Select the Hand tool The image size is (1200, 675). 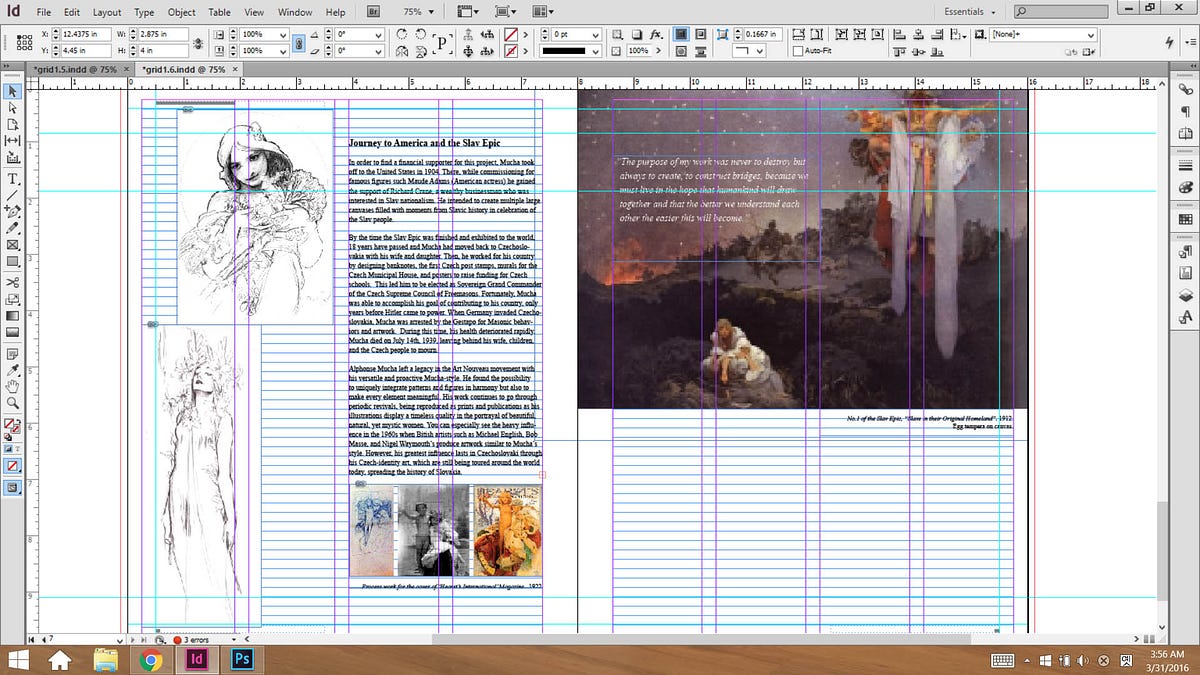[12, 386]
